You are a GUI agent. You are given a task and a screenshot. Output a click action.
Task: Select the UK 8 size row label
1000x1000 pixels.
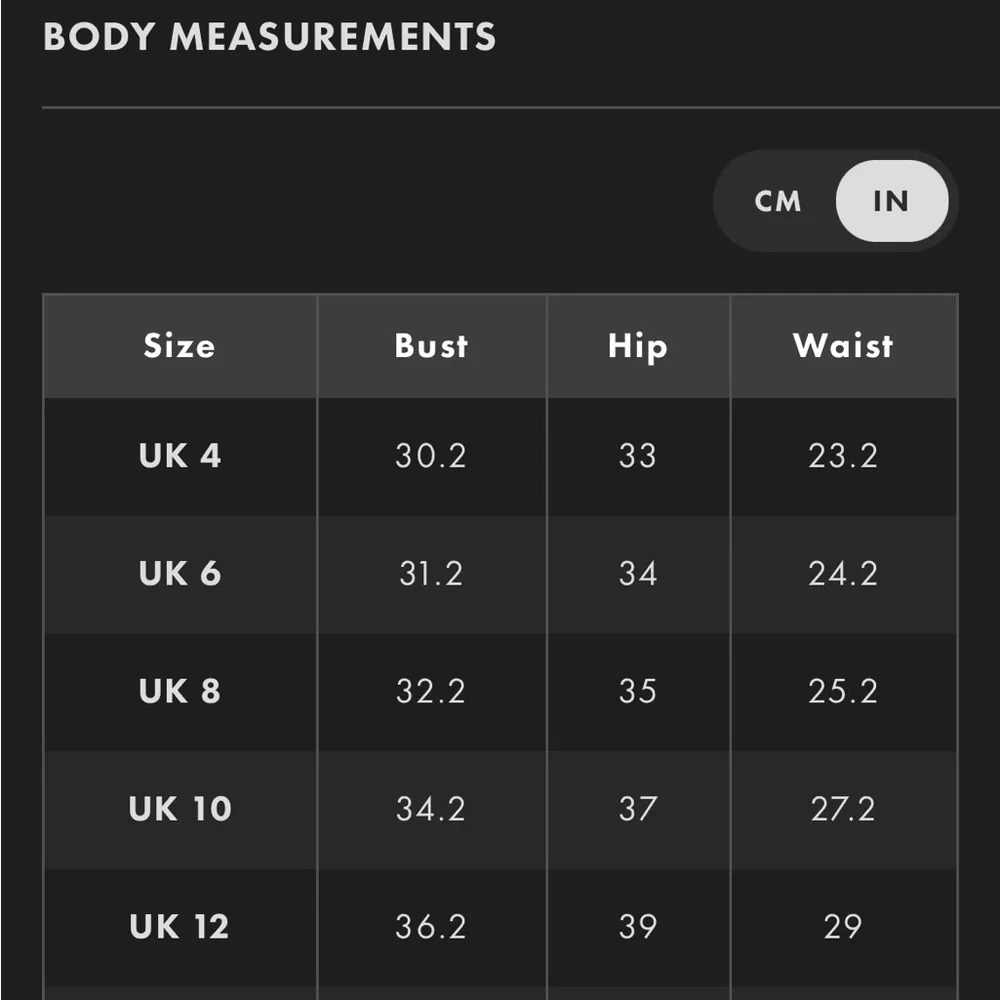[x=180, y=691]
